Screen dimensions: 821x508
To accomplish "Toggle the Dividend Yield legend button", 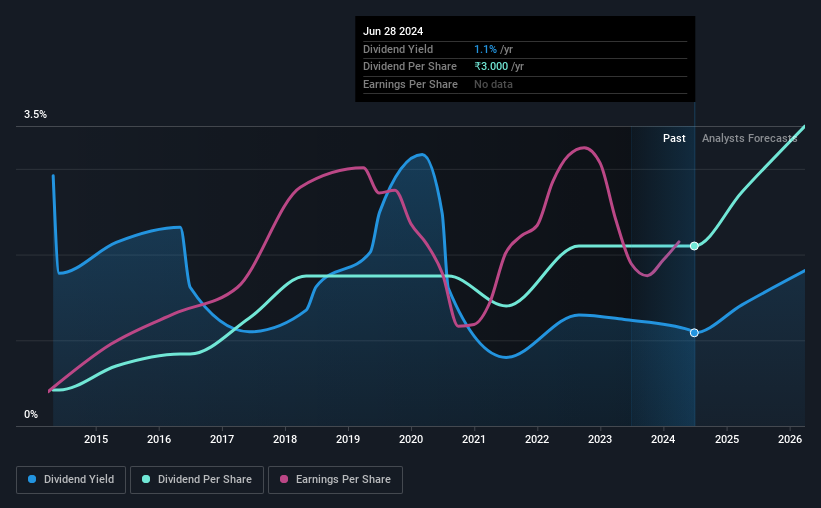I will (71, 480).
